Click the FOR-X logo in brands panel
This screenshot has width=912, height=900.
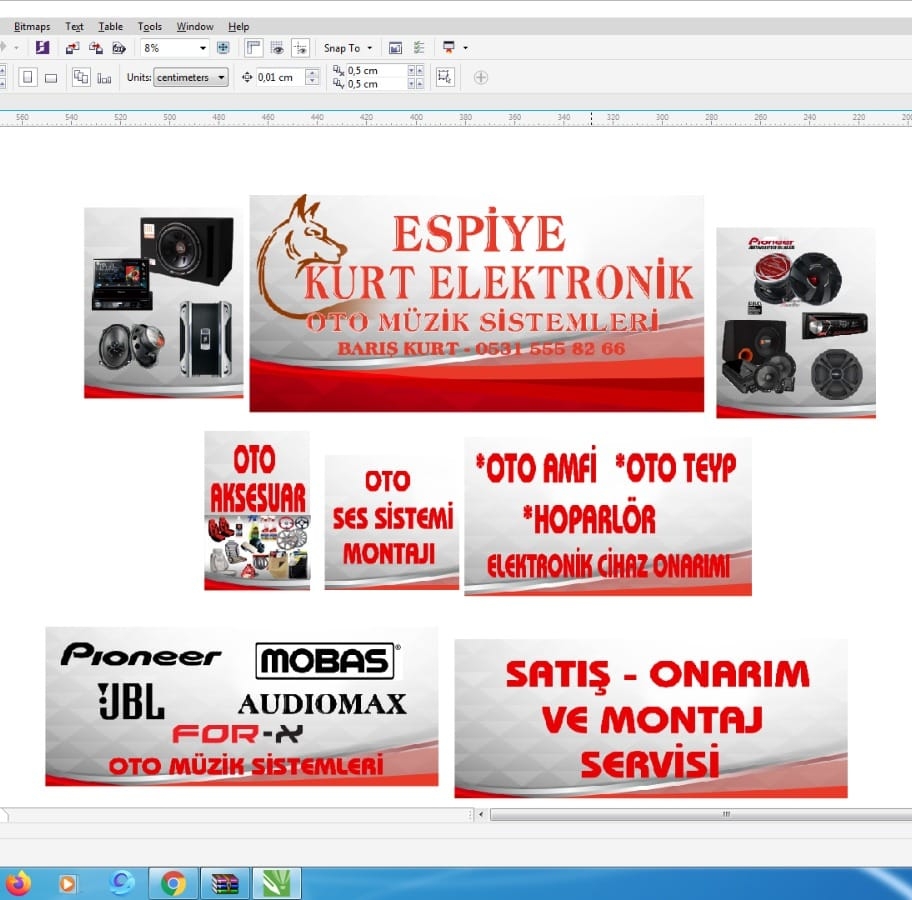pos(237,735)
